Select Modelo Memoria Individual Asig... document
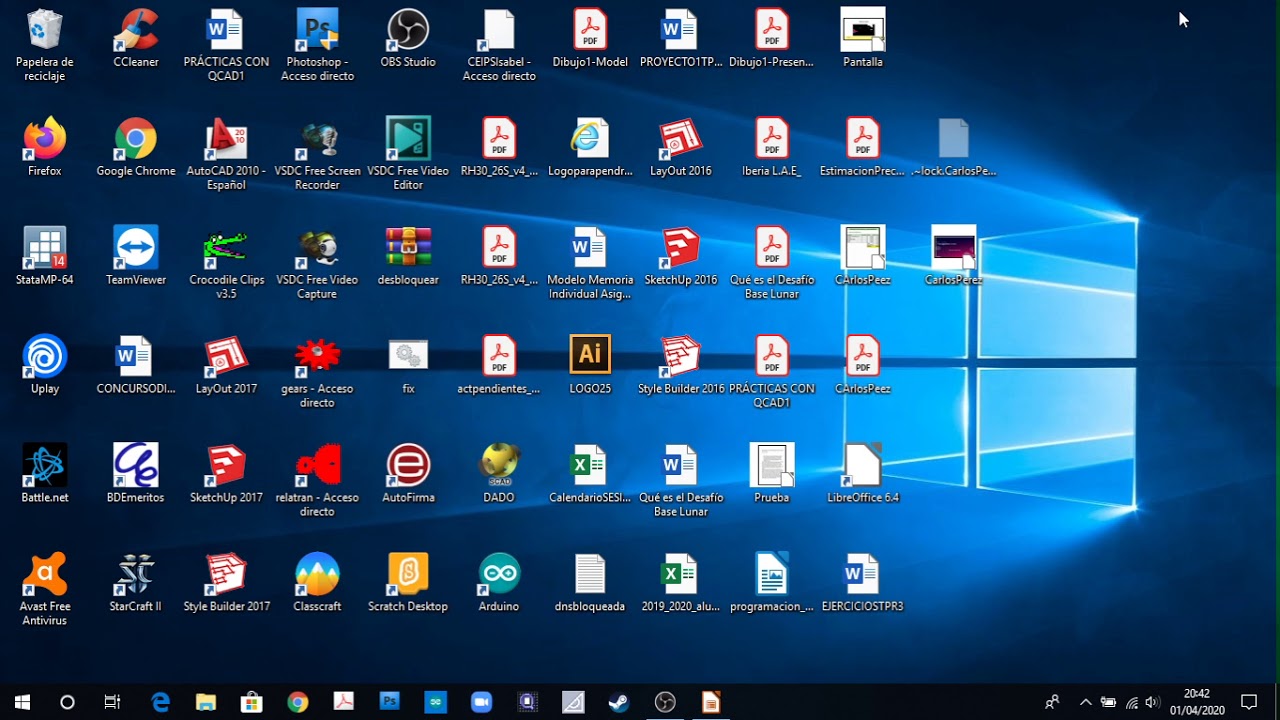 [x=590, y=248]
